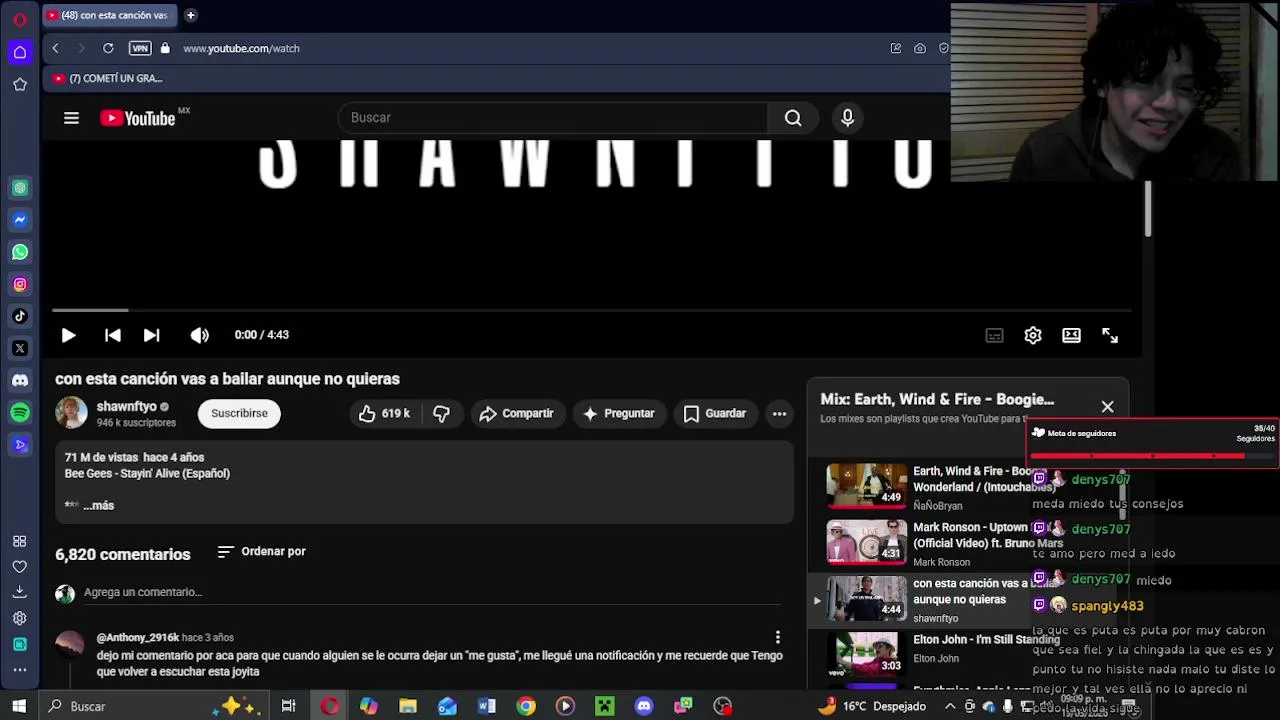Open Chrome from the Windows taskbar
Viewport: 1280px width, 720px height.
click(x=525, y=706)
